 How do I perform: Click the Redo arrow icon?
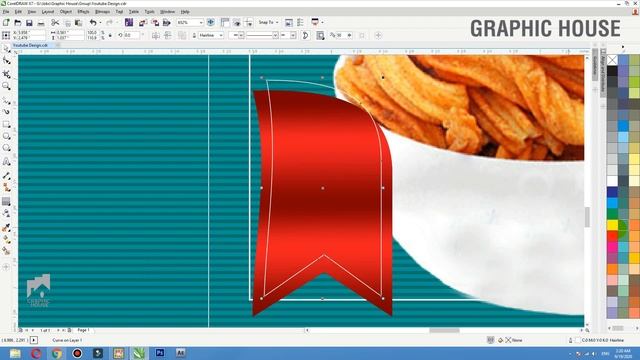point(109,23)
